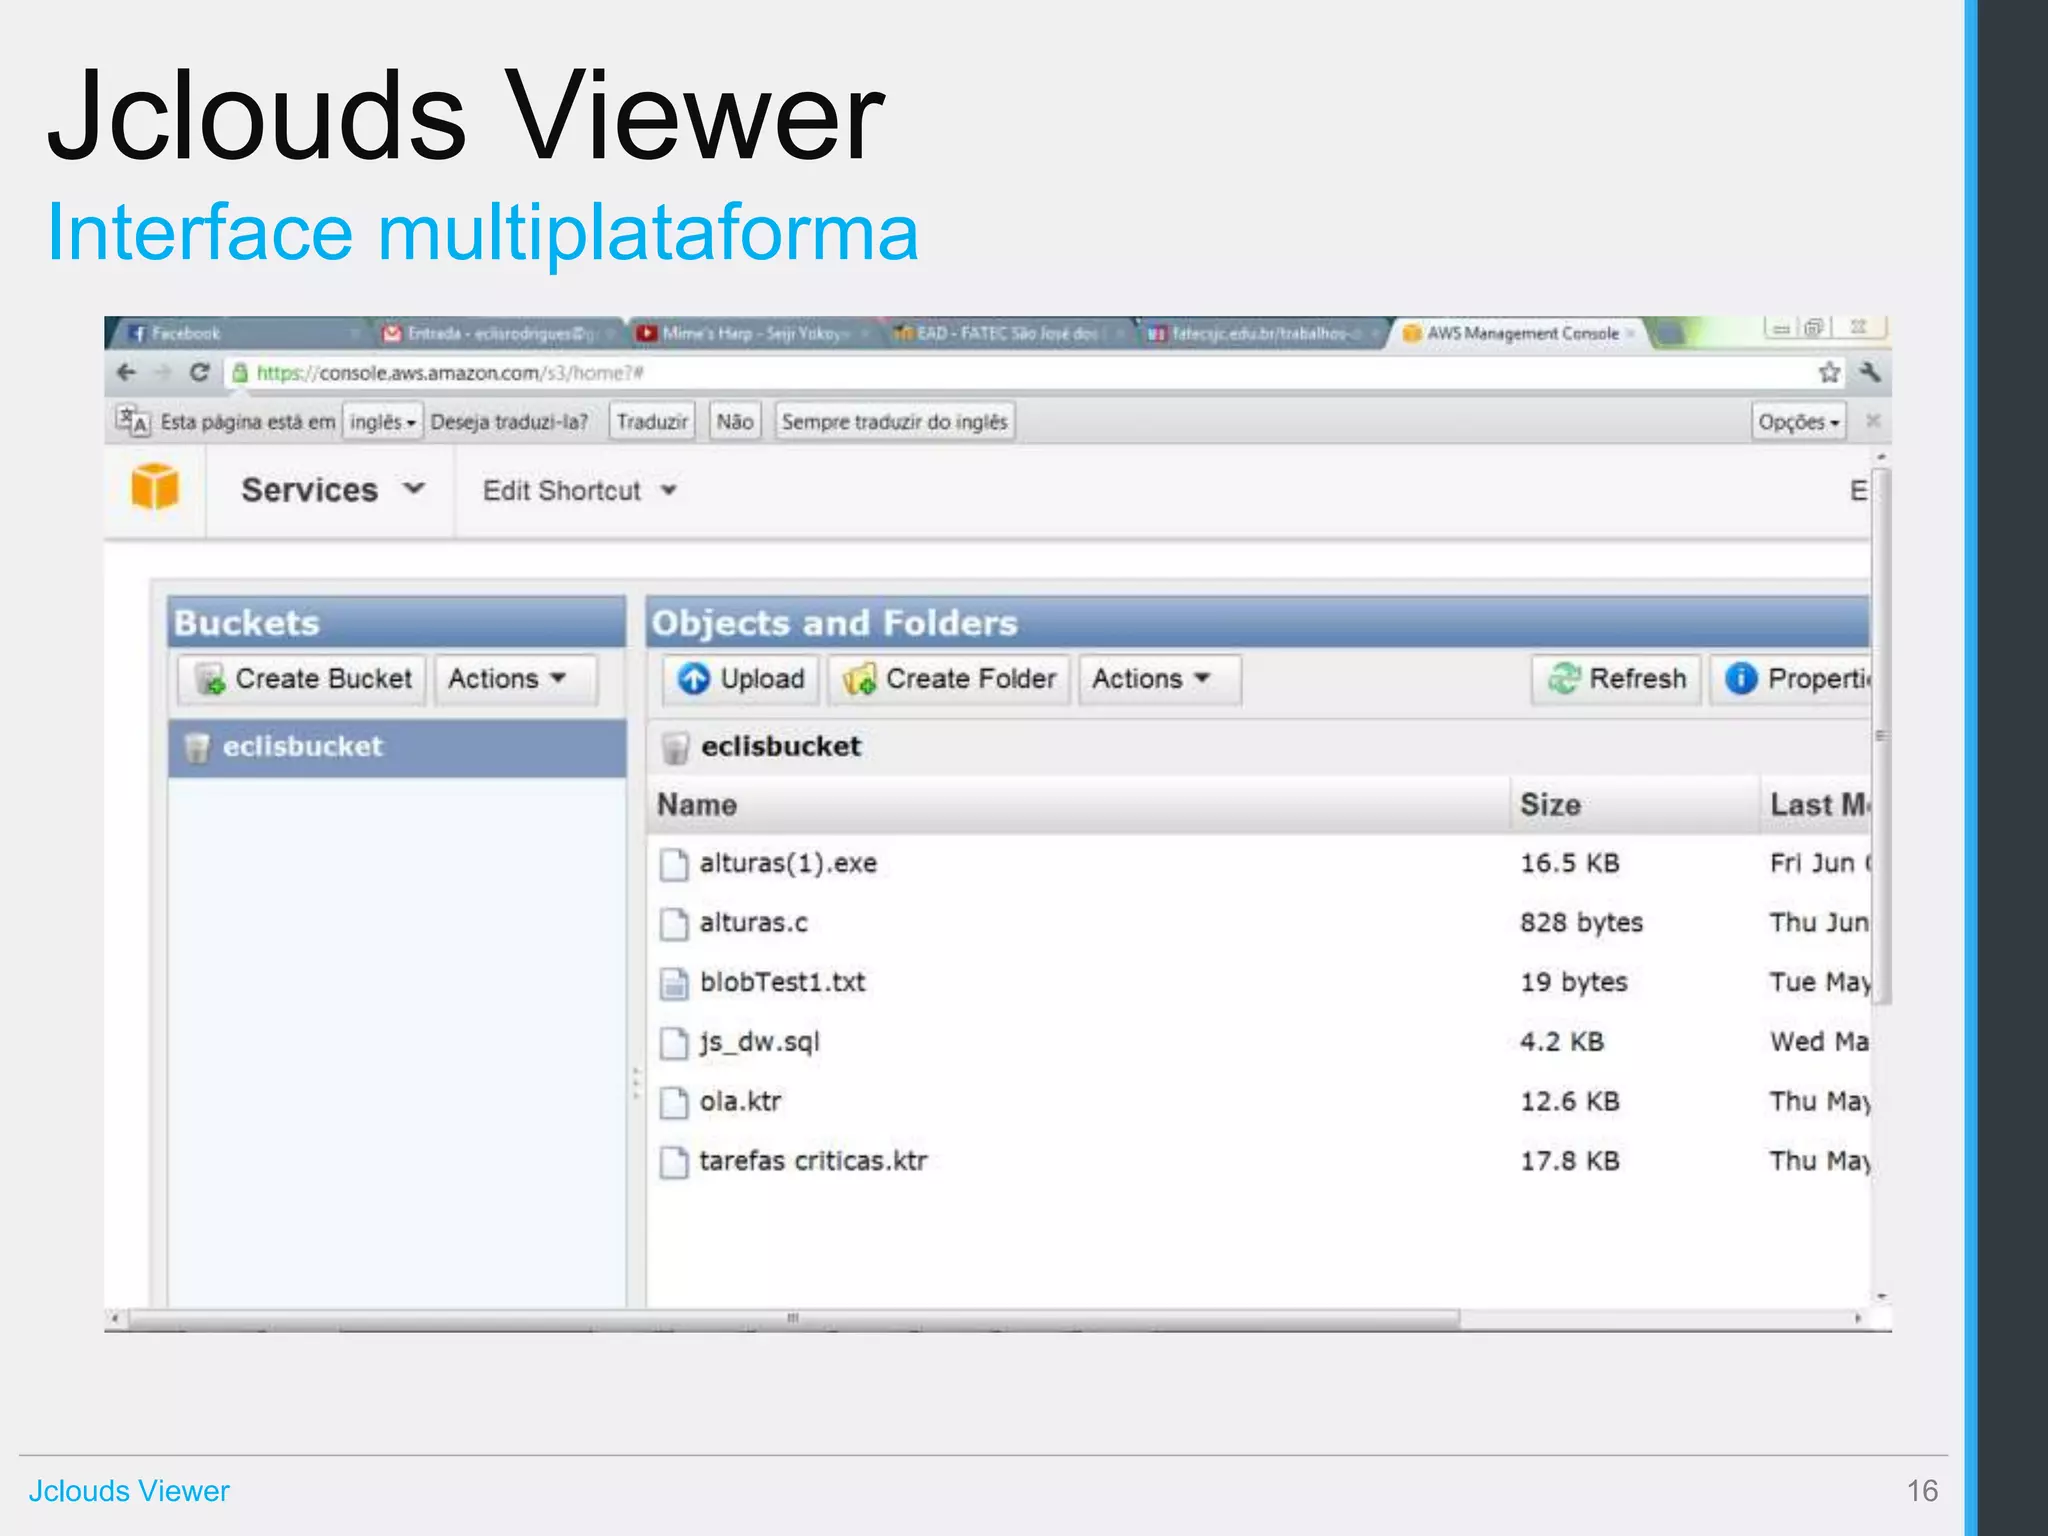Select the alturas.c file name

tap(753, 923)
